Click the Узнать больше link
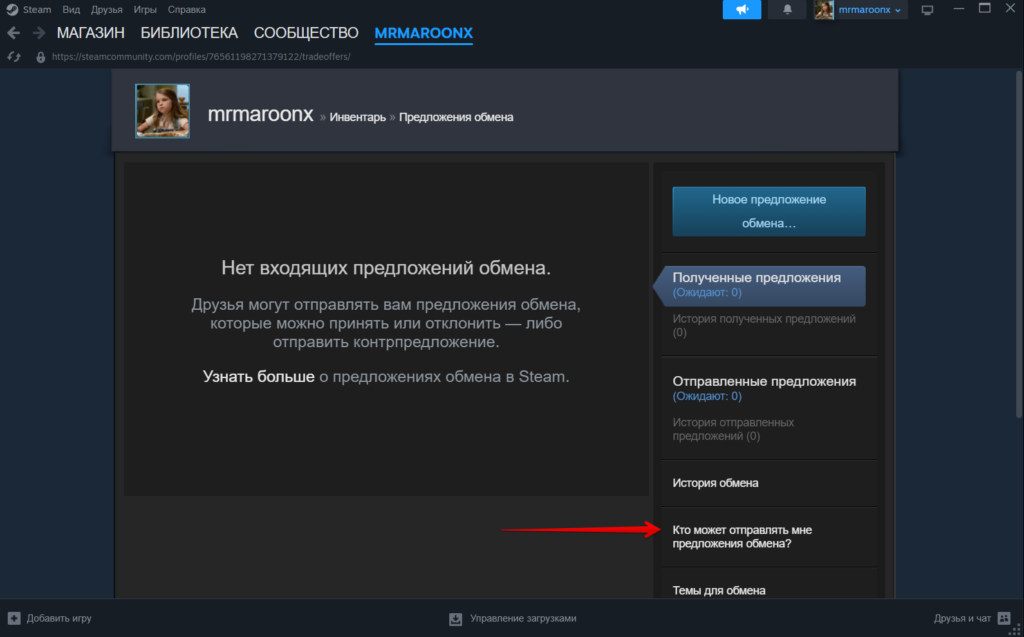This screenshot has width=1024, height=637. [x=259, y=377]
